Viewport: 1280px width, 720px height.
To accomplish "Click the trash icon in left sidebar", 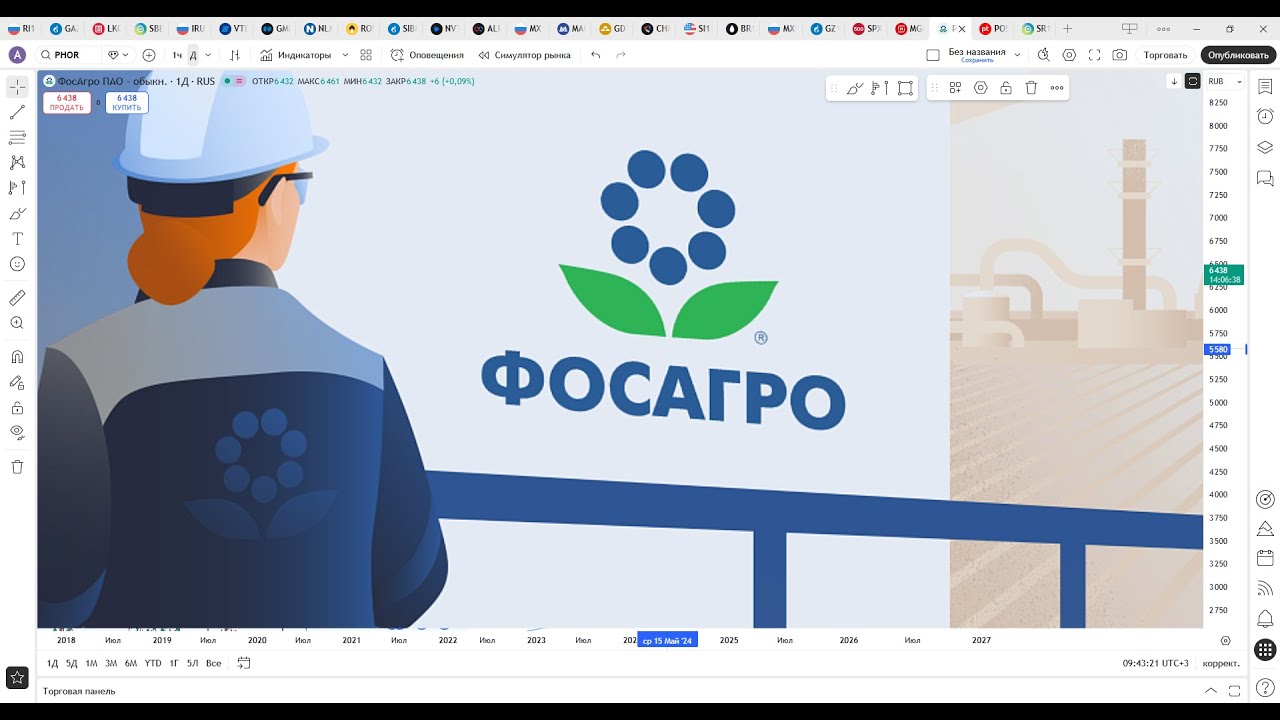I will pyautogui.click(x=17, y=466).
